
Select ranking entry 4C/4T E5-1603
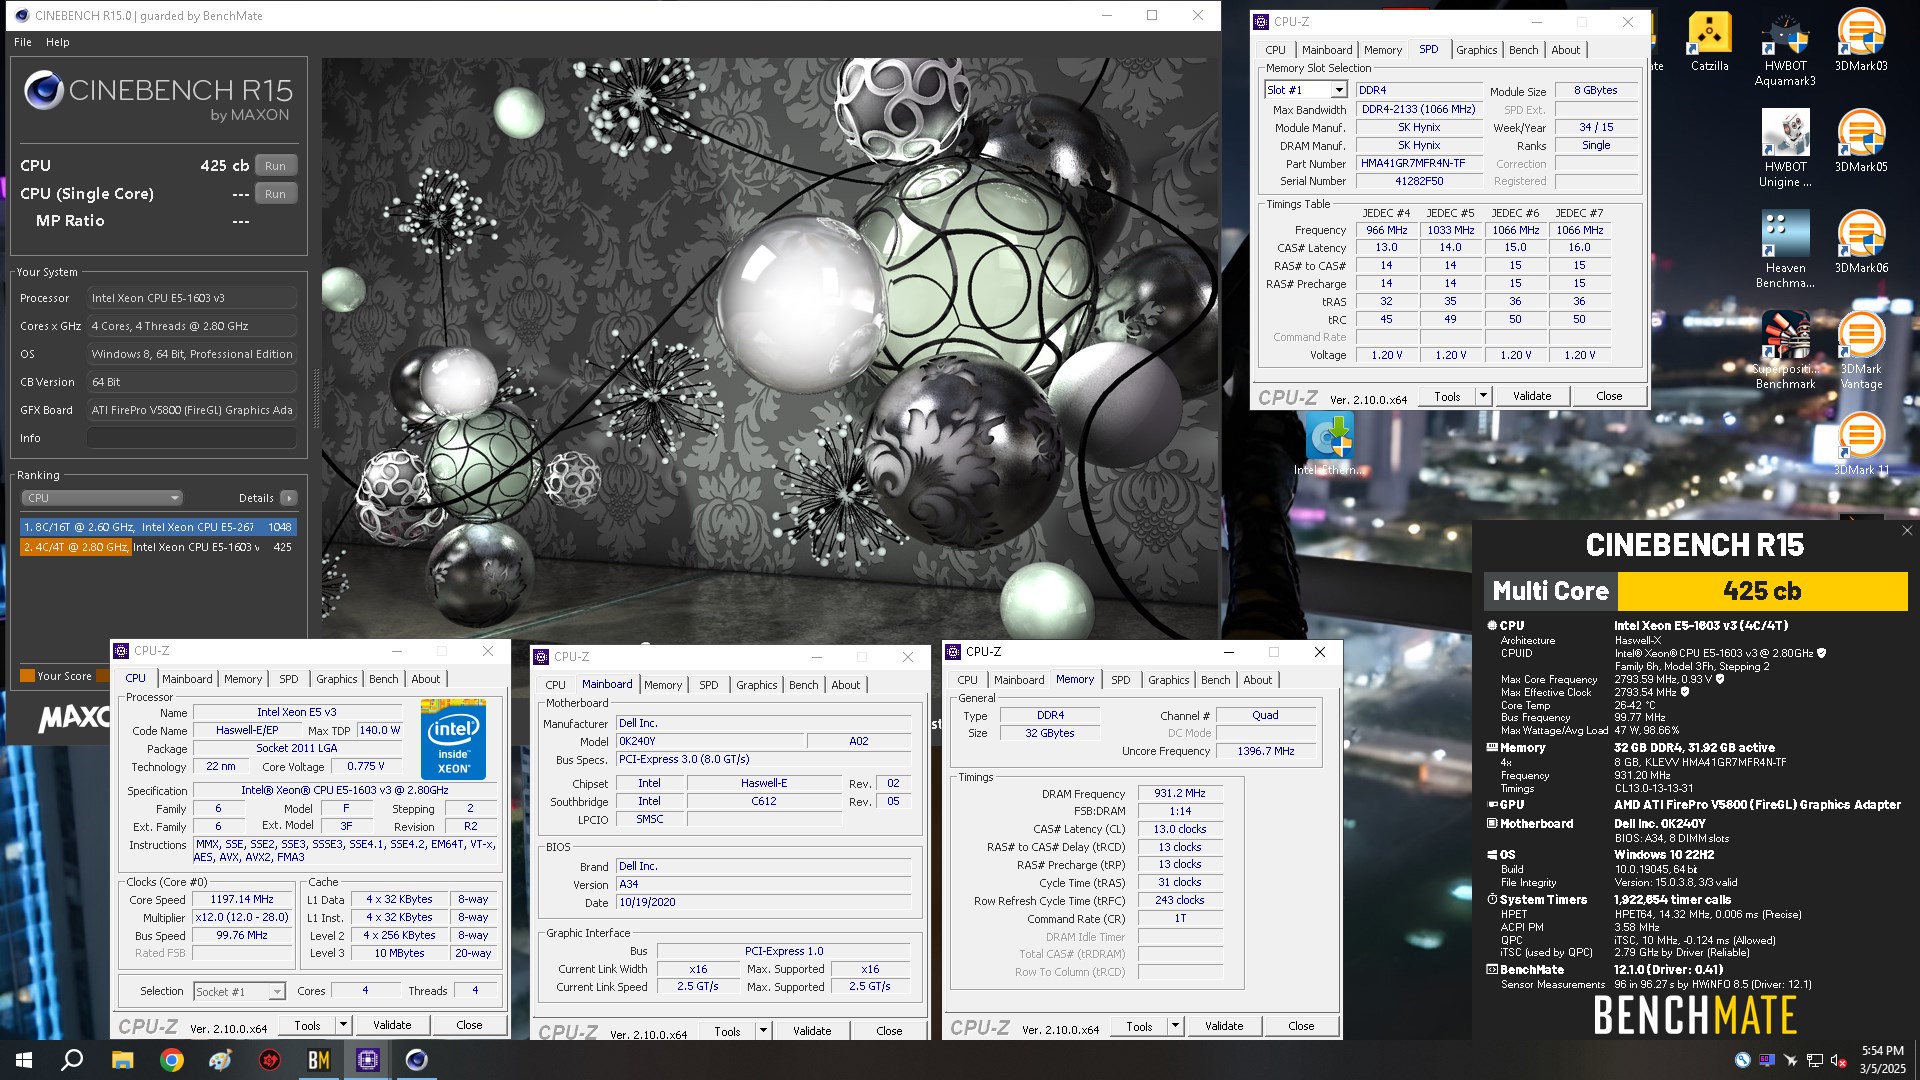click(x=158, y=547)
